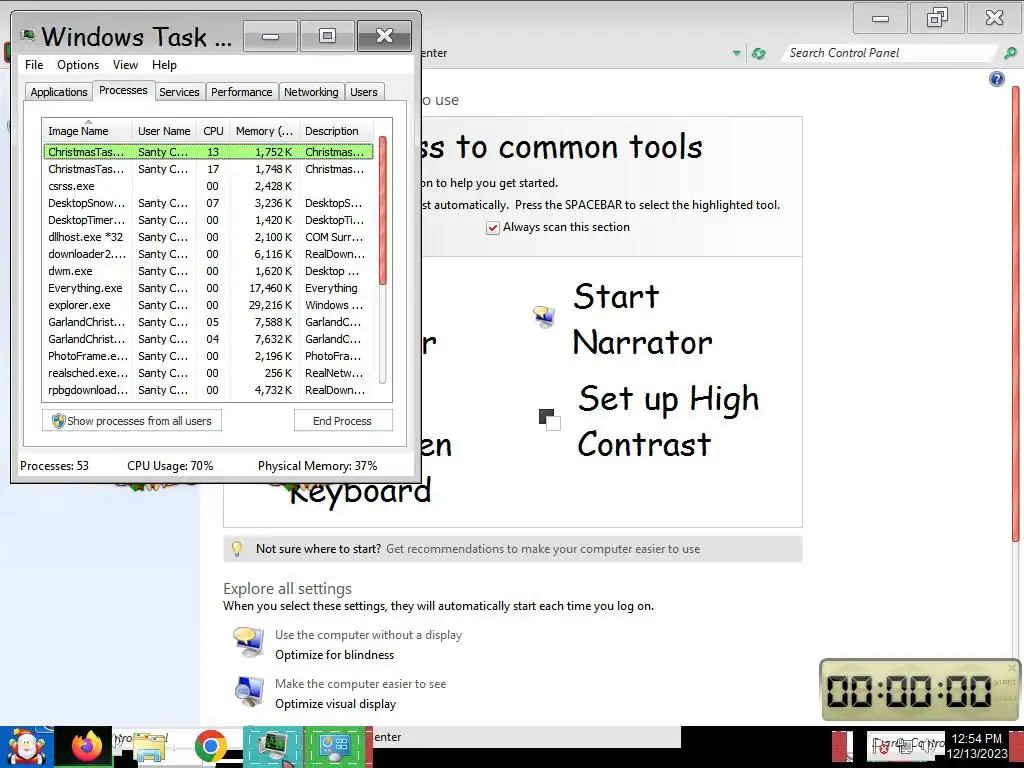
Task: Select GarlandChrist process using 7,632 K
Action: (208, 339)
